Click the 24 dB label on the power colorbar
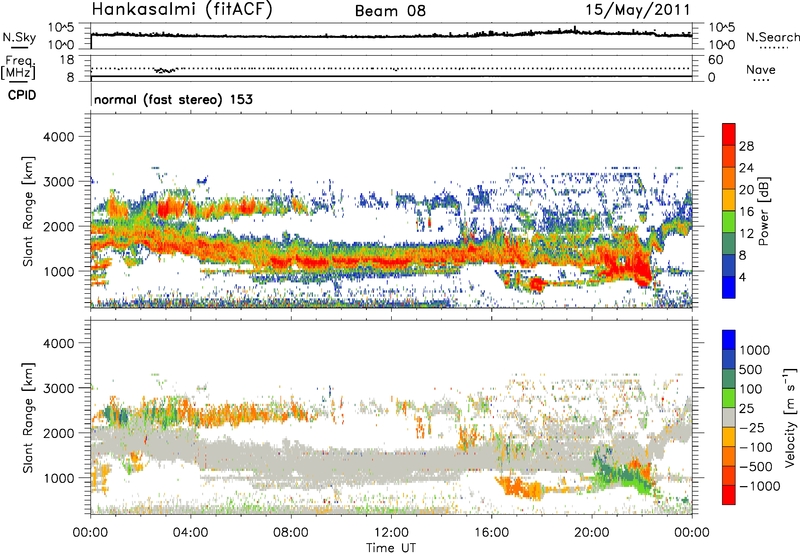Image resolution: width=800 pixels, height=554 pixels. (x=746, y=168)
